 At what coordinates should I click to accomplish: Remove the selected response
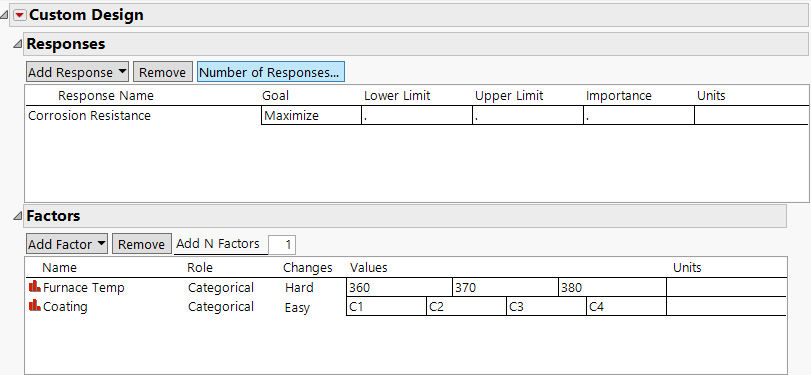click(x=162, y=72)
